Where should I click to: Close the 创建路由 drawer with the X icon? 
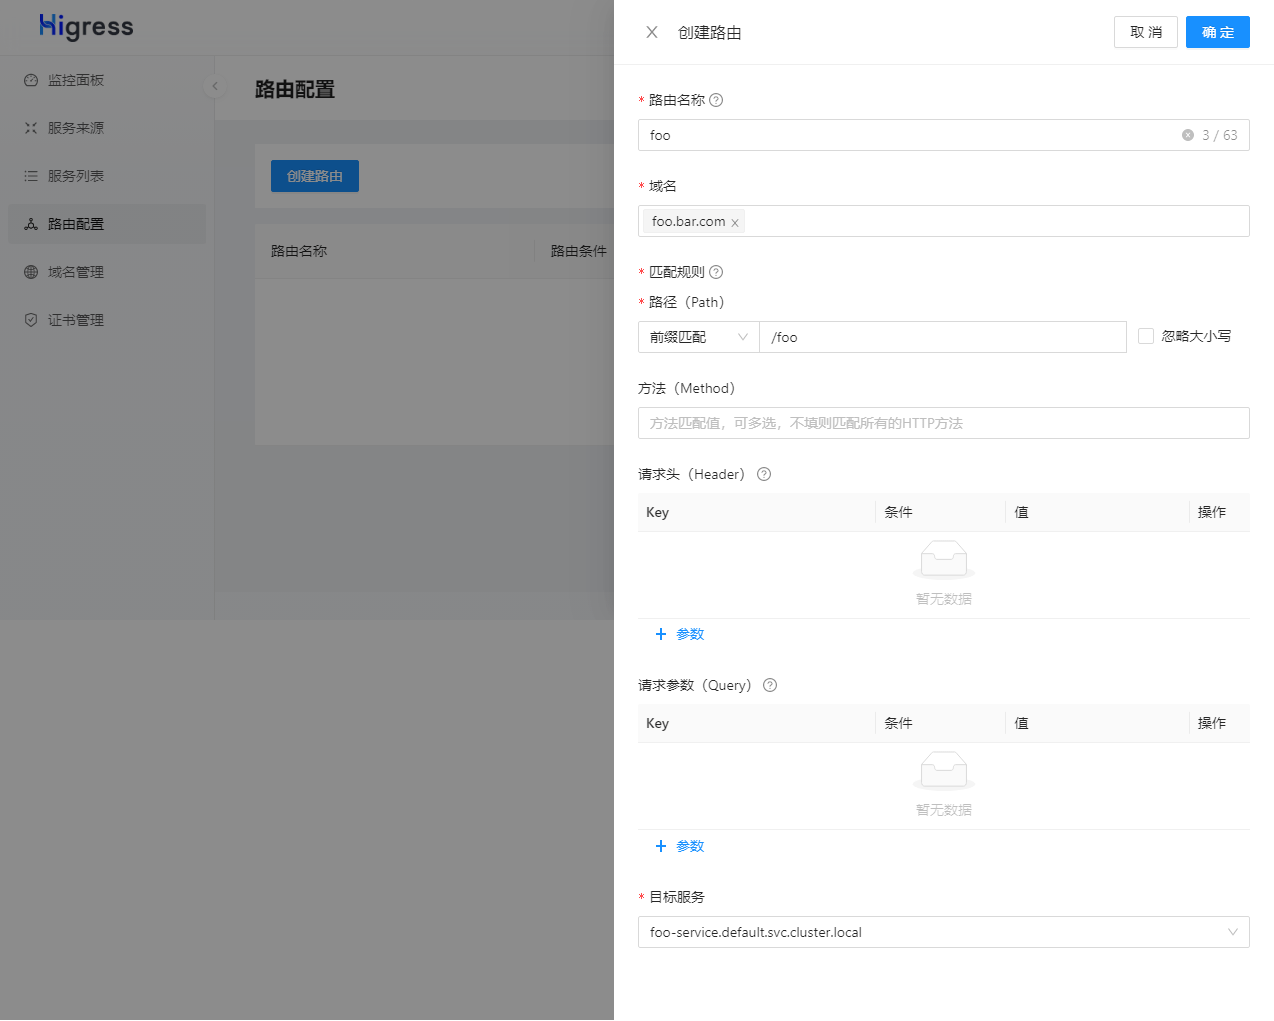[652, 32]
